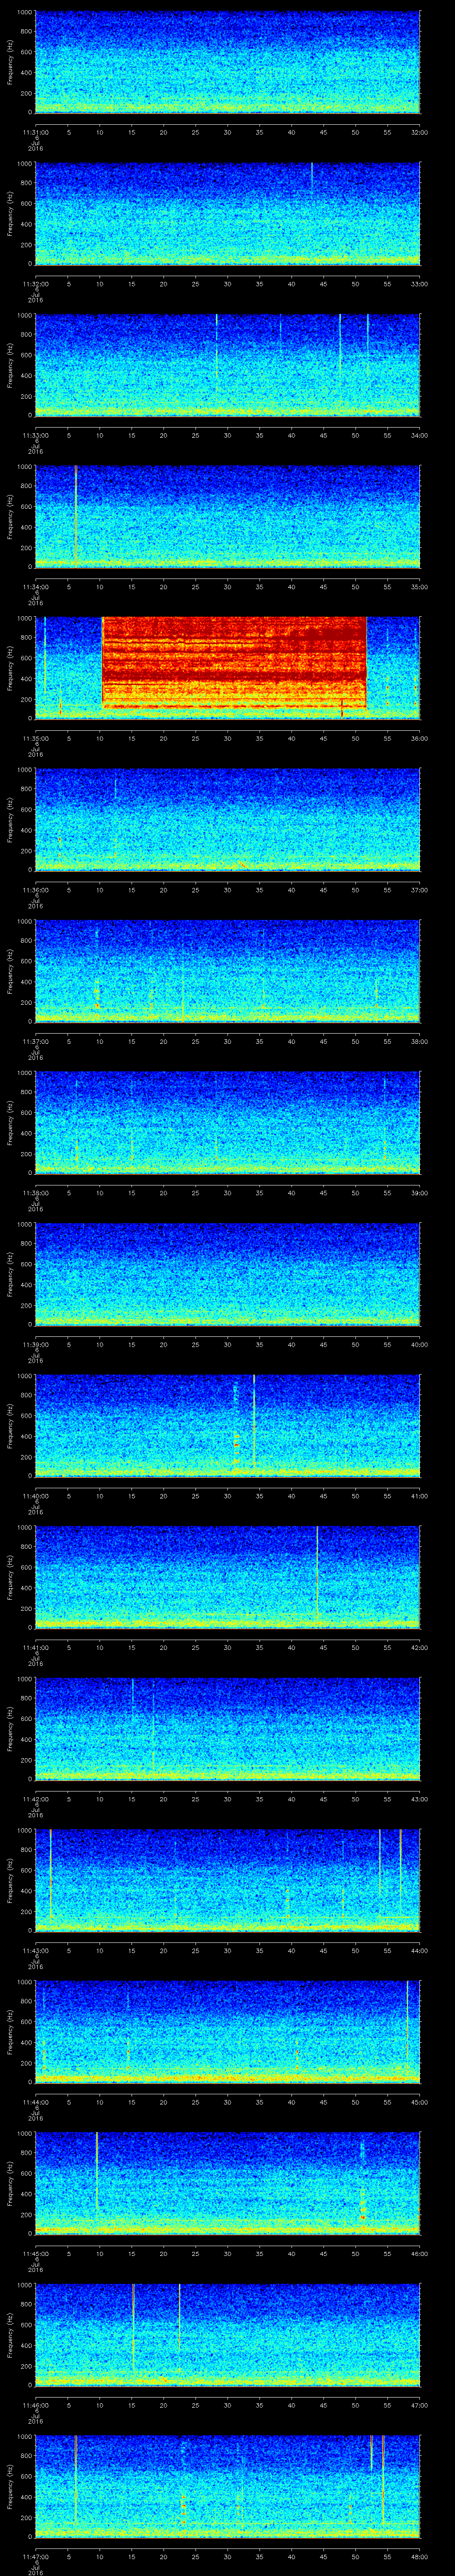Click 30 tick under the 11:35:00 spectrogram
This screenshot has height=2576, width=455.
pyautogui.click(x=227, y=738)
